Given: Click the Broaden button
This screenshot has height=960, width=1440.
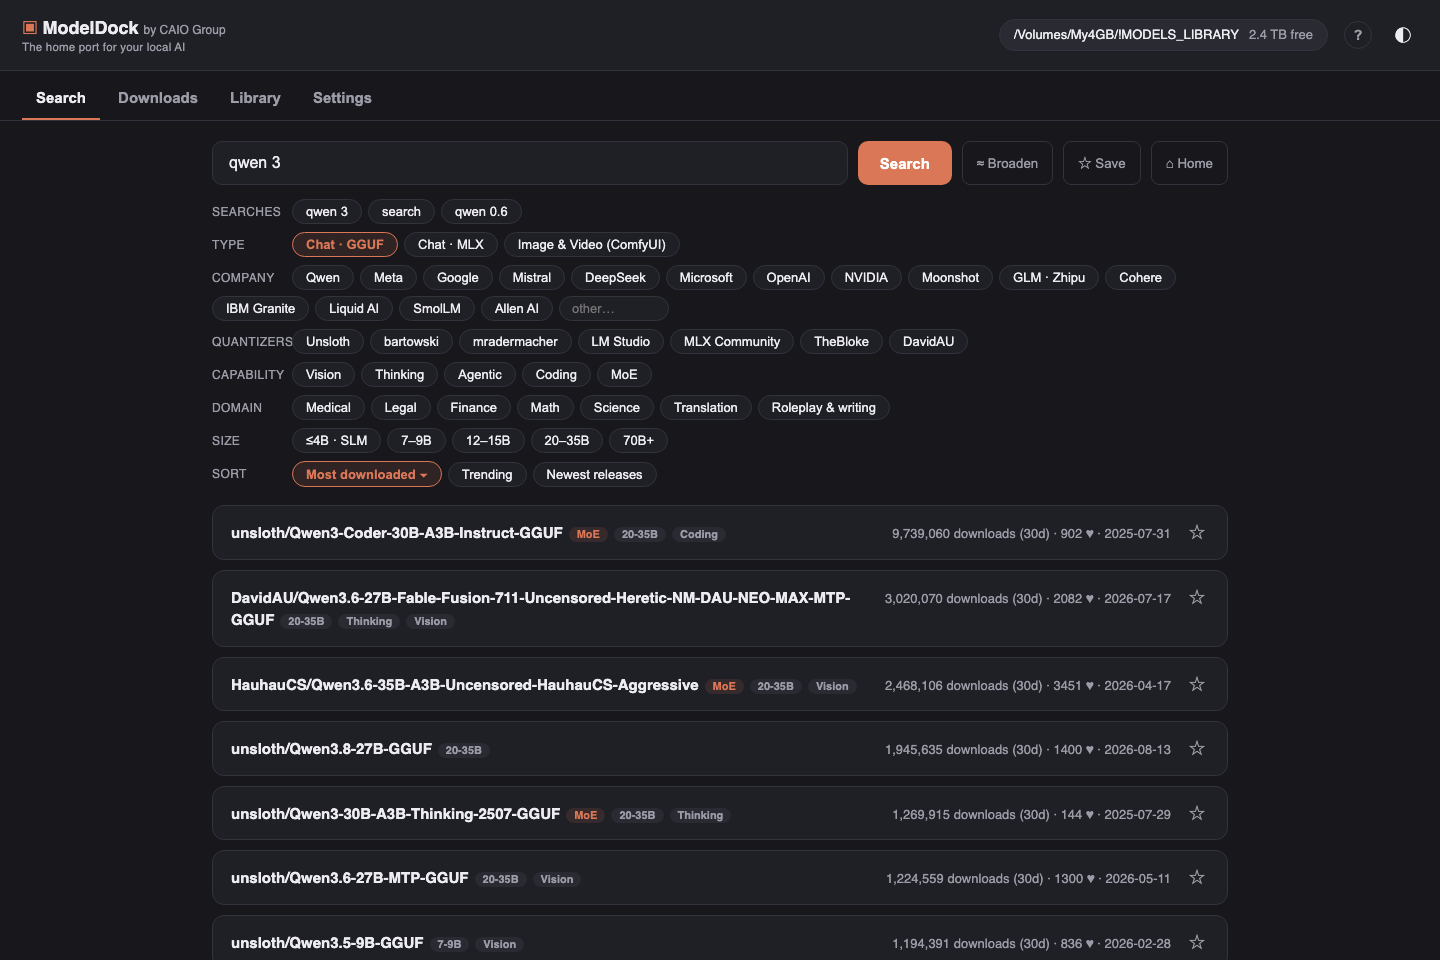Looking at the screenshot, I should pyautogui.click(x=1007, y=163).
